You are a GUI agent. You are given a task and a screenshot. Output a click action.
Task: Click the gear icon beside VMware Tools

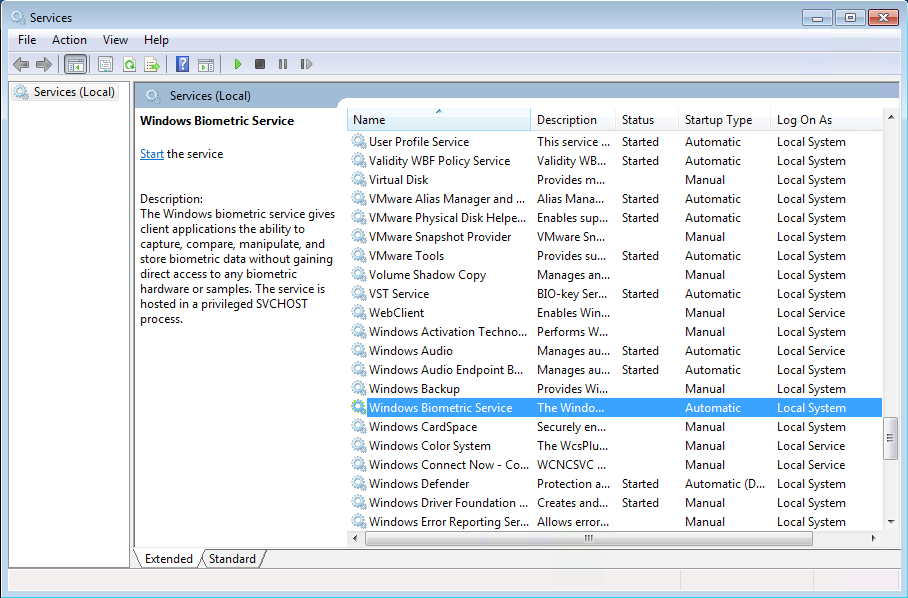tap(359, 255)
